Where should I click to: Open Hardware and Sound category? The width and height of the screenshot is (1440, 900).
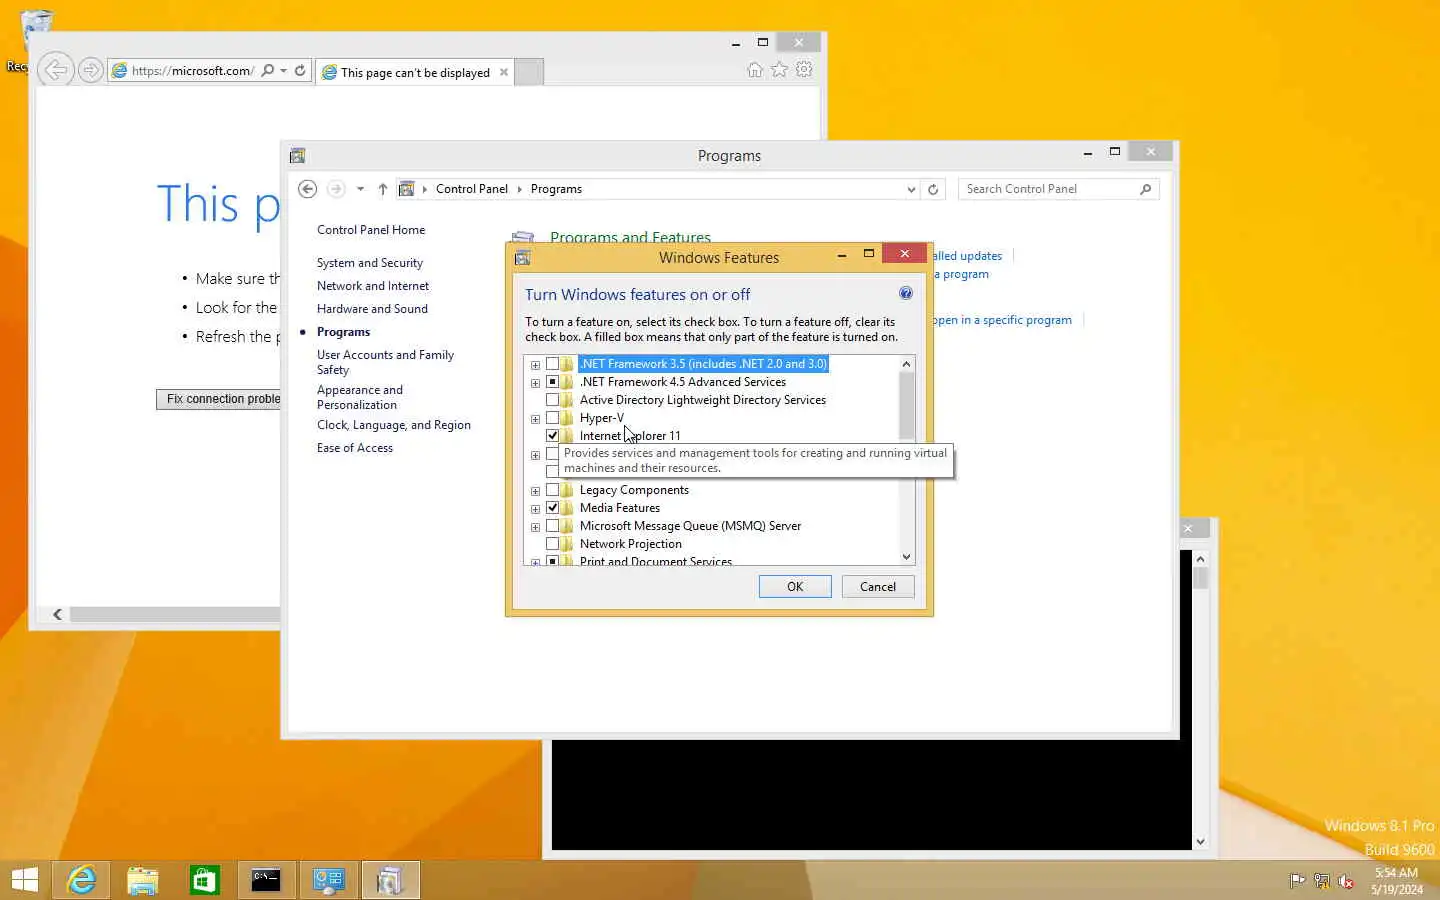point(372,309)
